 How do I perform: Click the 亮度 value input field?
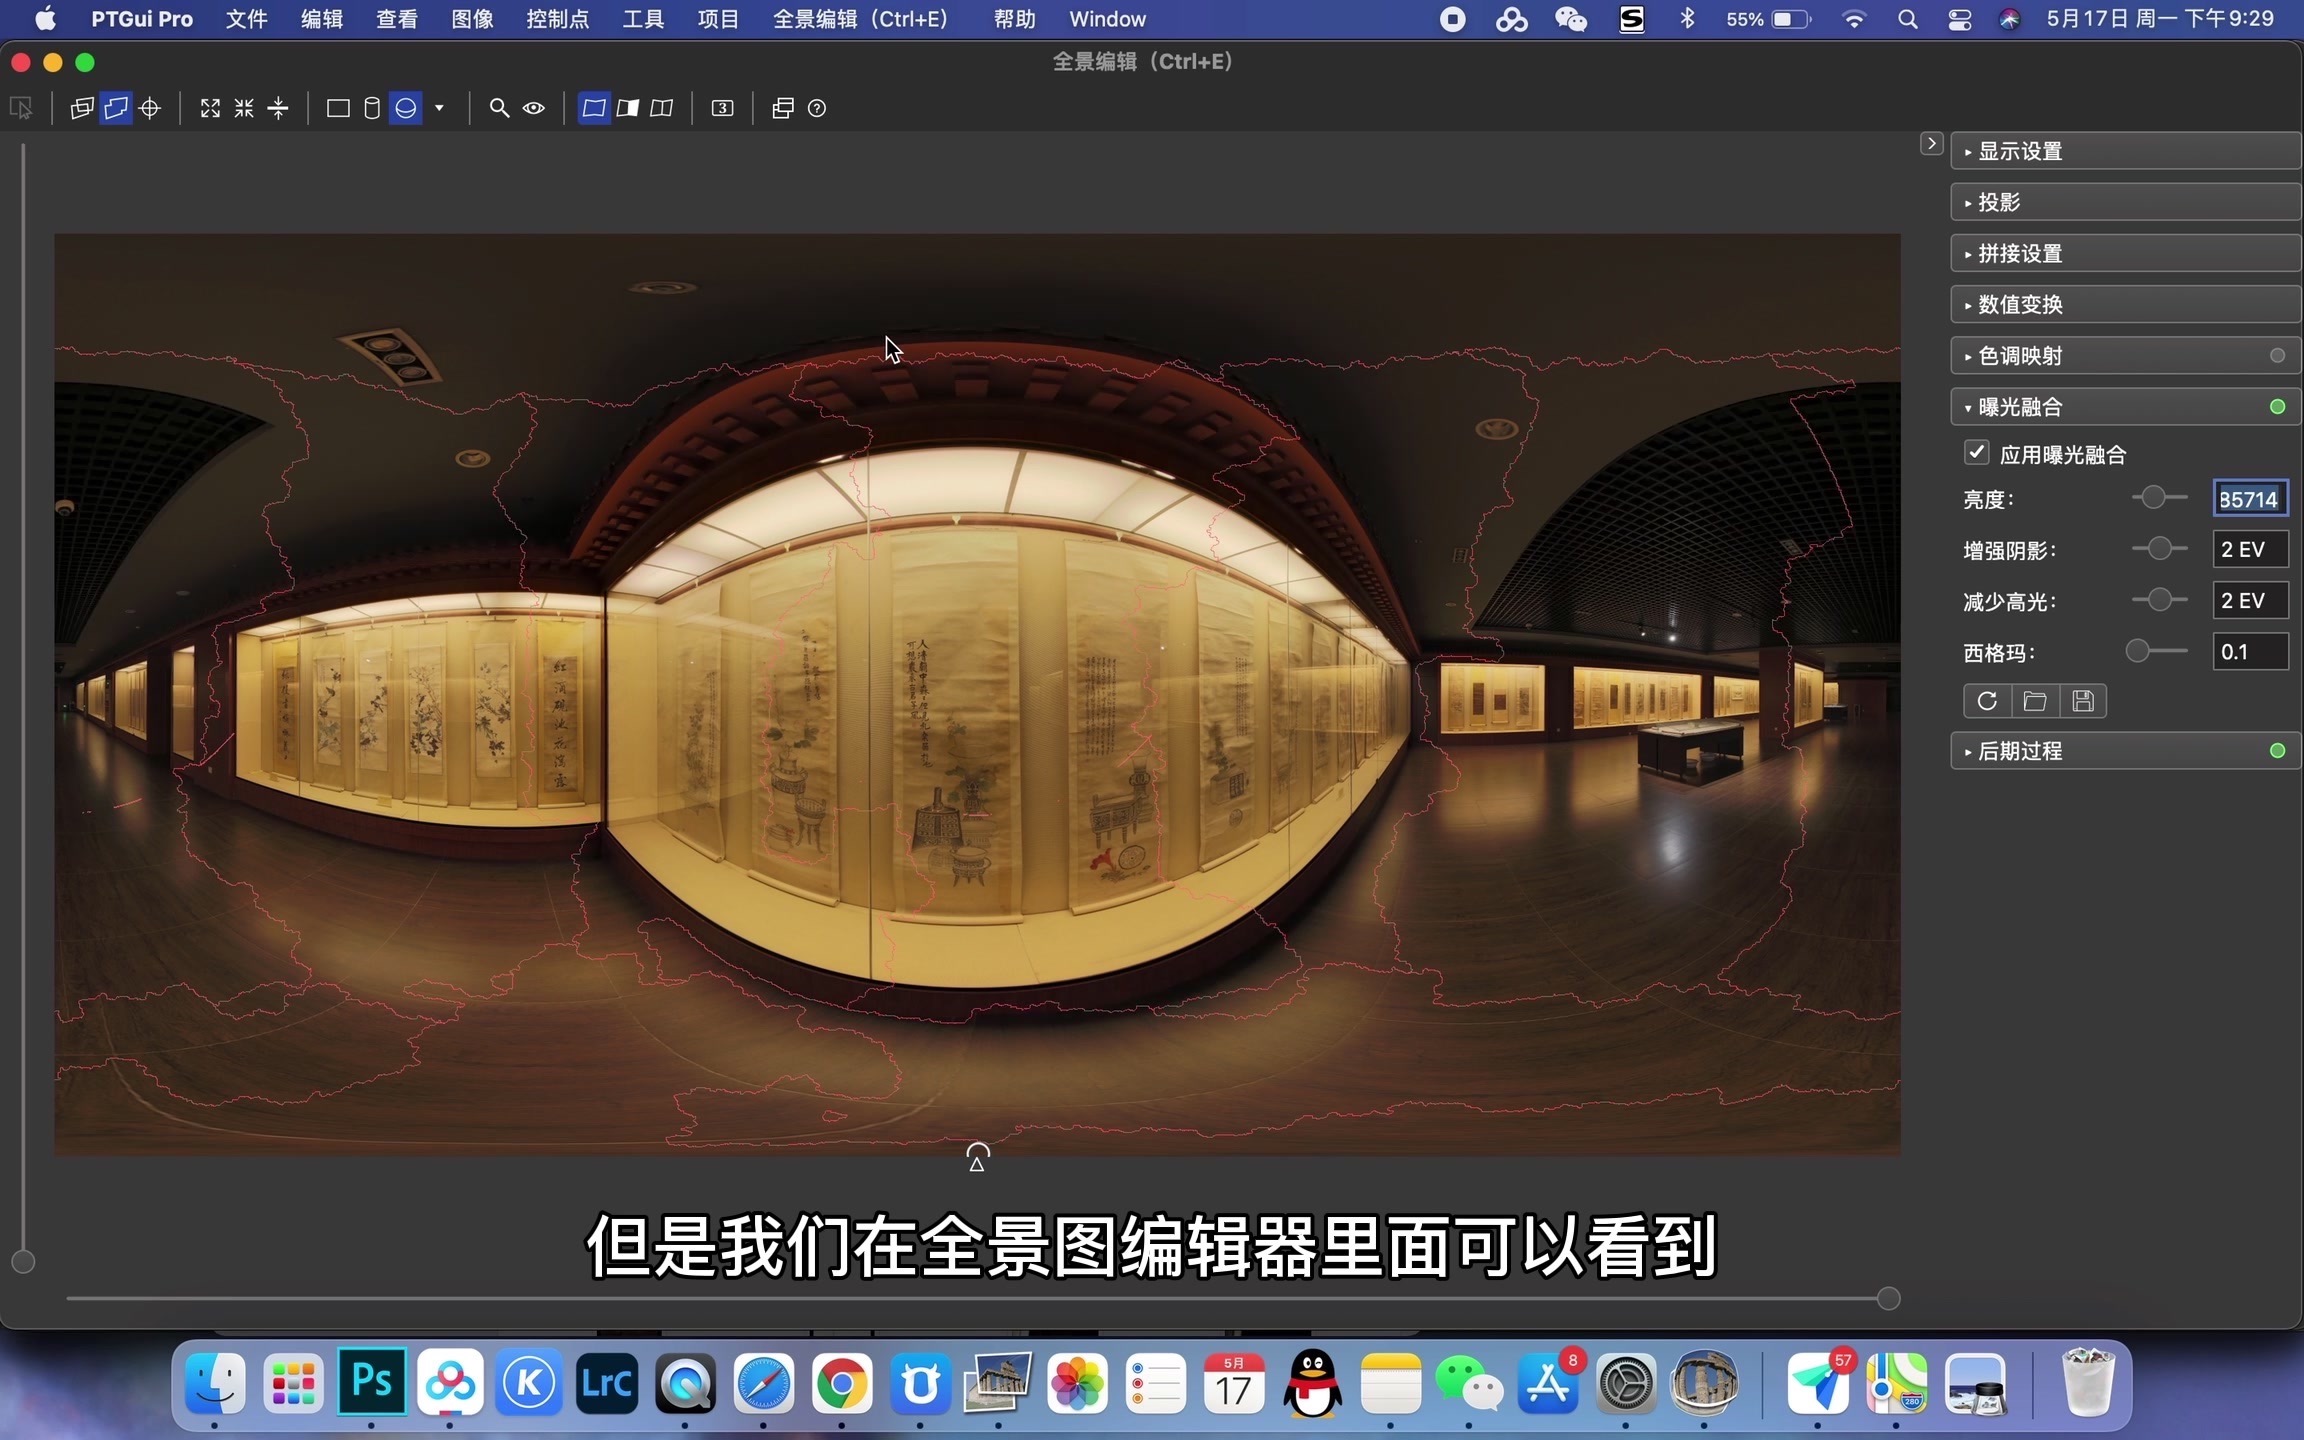point(2250,498)
